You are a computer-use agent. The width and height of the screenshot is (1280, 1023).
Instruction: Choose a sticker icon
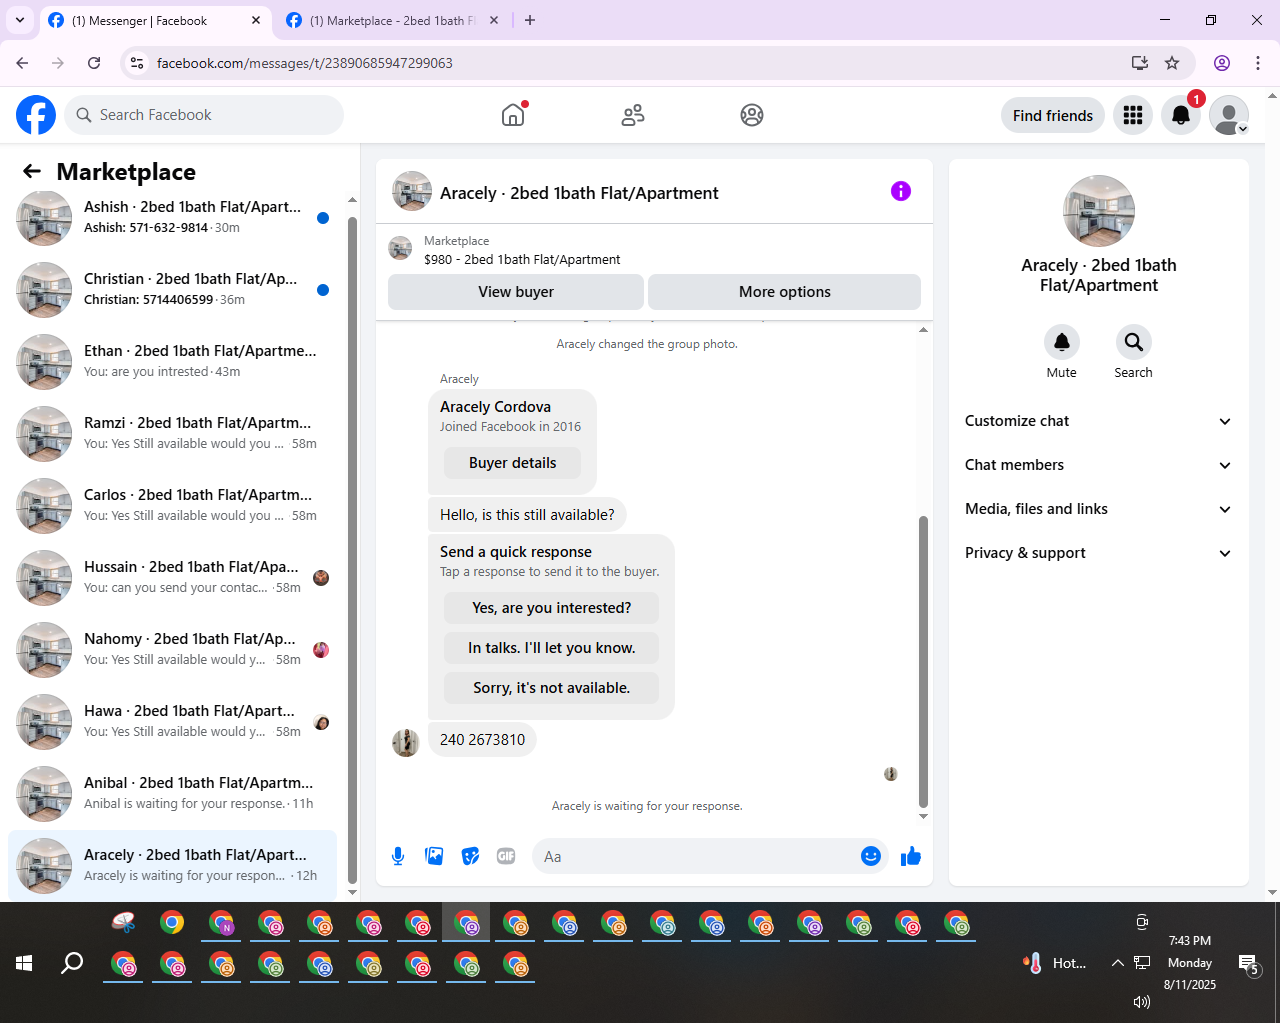coord(470,856)
